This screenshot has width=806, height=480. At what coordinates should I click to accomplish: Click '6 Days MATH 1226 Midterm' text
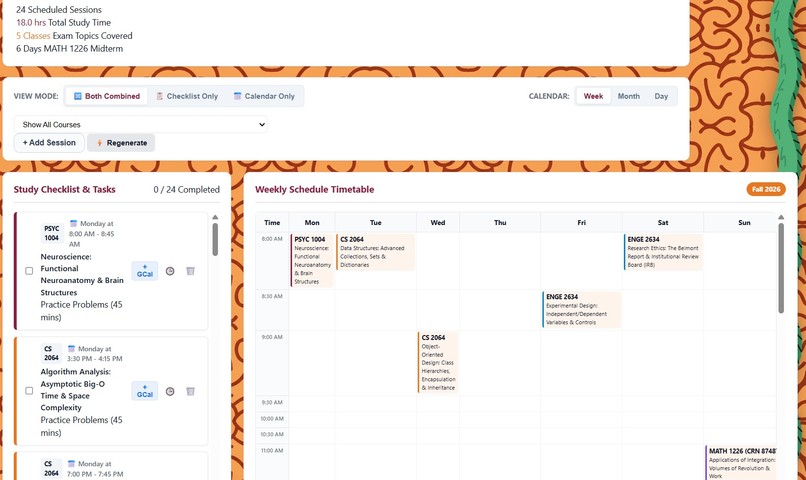(69, 49)
